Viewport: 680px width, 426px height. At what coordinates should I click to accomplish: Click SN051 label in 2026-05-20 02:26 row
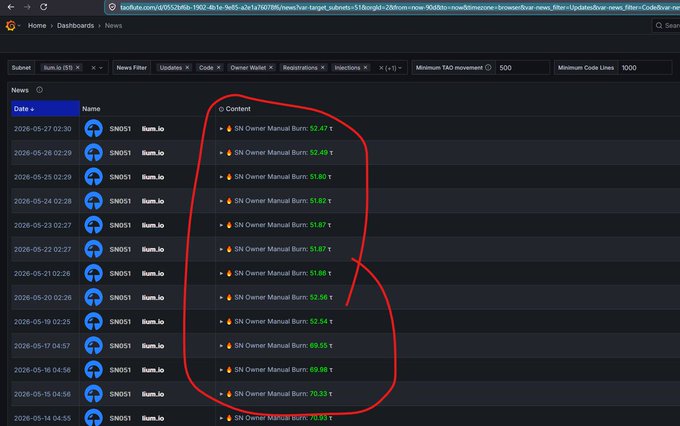click(120, 298)
